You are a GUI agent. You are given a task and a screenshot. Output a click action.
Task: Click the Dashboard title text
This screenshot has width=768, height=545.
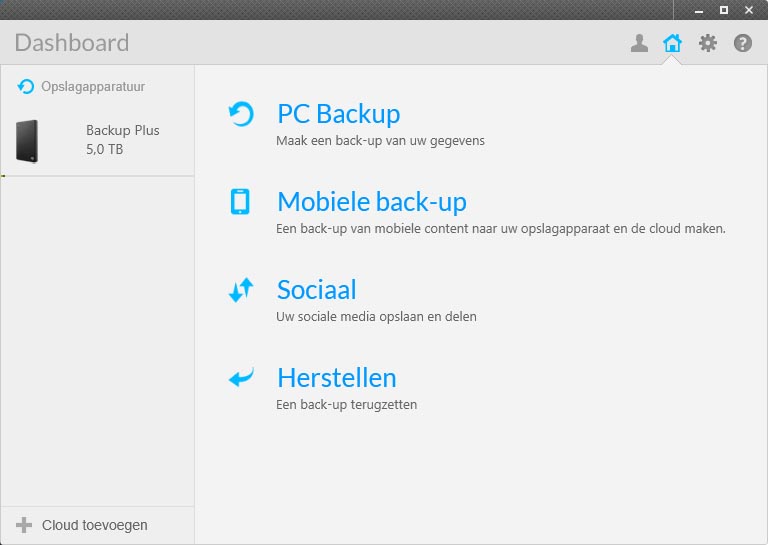pyautogui.click(x=72, y=43)
